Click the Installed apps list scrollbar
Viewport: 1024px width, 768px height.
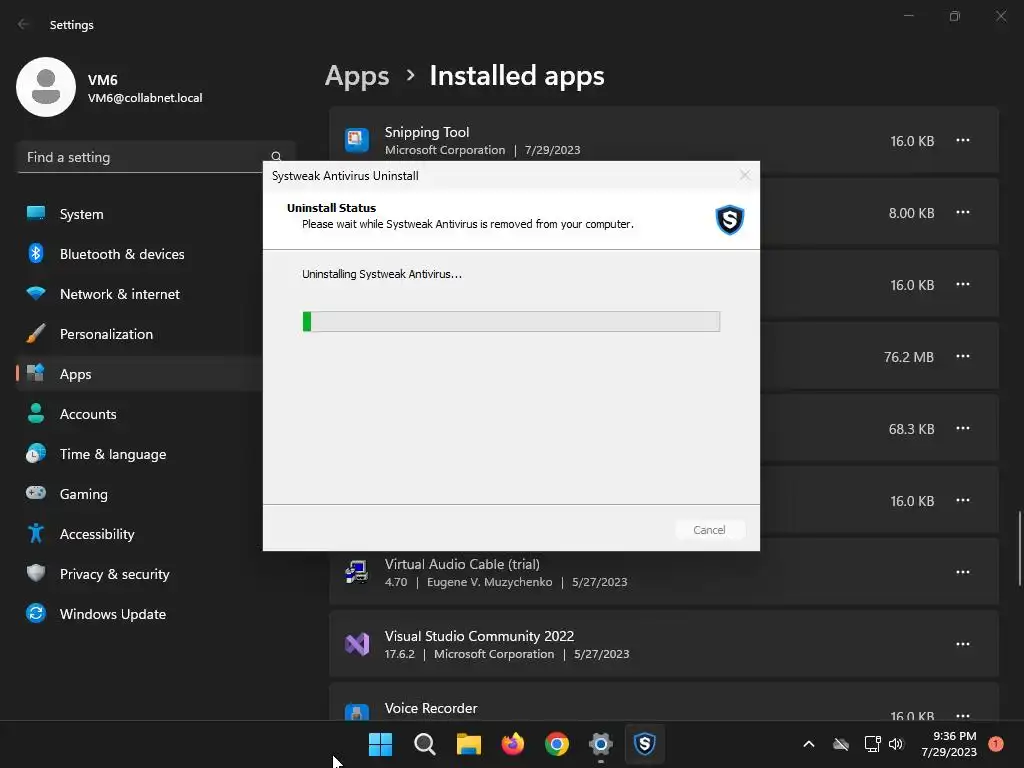[x=1019, y=548]
